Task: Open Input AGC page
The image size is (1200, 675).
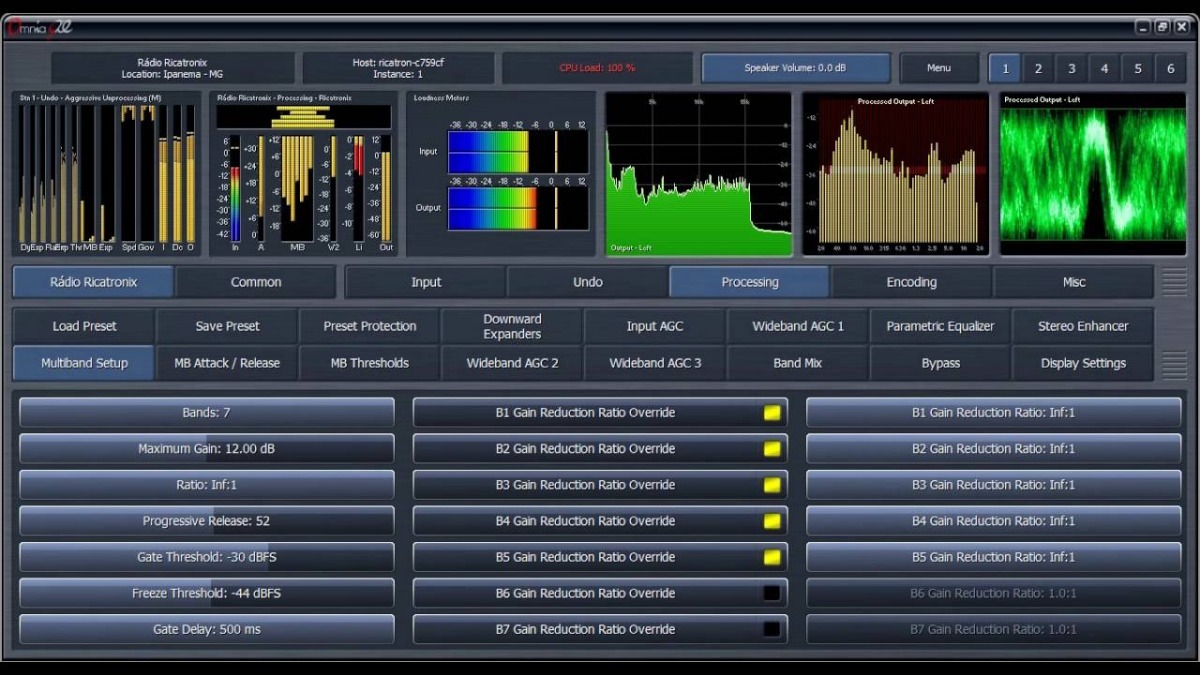Action: [655, 326]
